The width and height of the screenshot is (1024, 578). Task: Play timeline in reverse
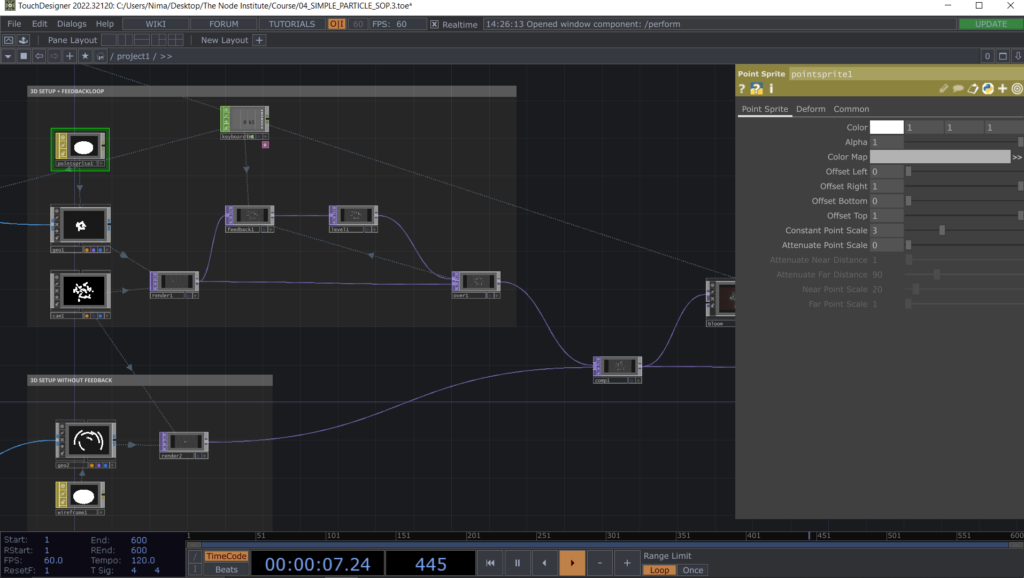(545, 563)
